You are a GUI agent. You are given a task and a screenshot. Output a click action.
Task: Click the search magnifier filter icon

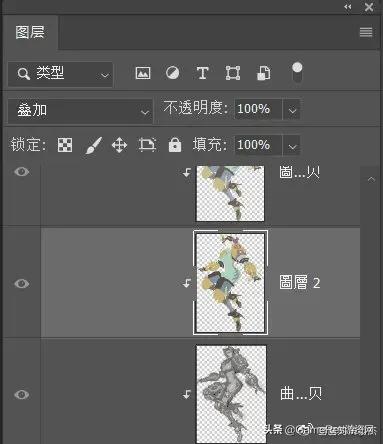click(x=23, y=73)
